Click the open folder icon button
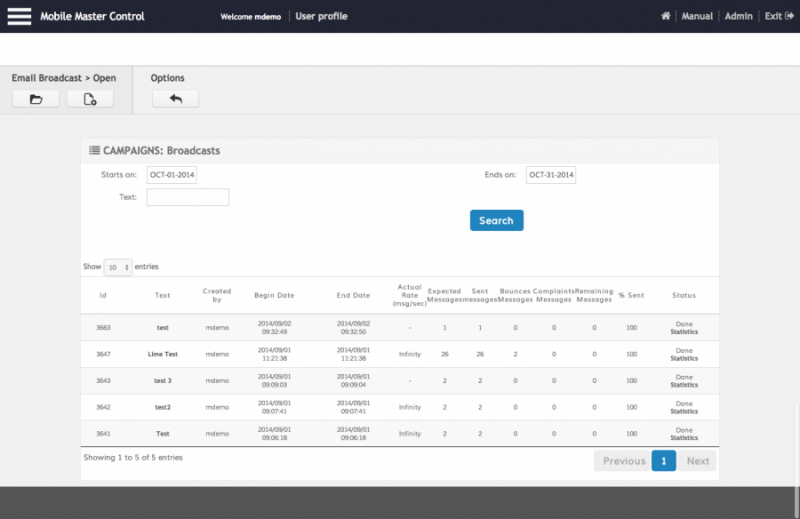The width and height of the screenshot is (800, 519). 36,99
